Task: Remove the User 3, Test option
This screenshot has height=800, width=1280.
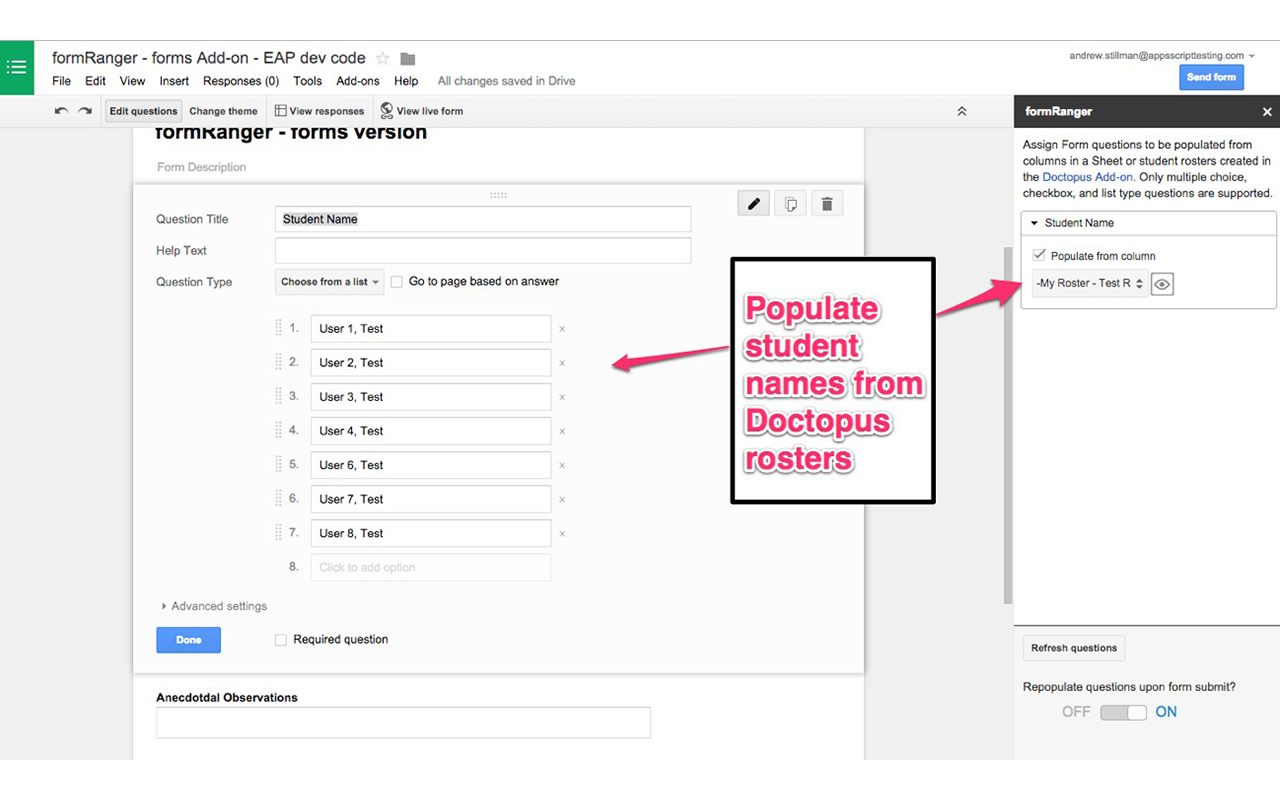Action: 562,397
